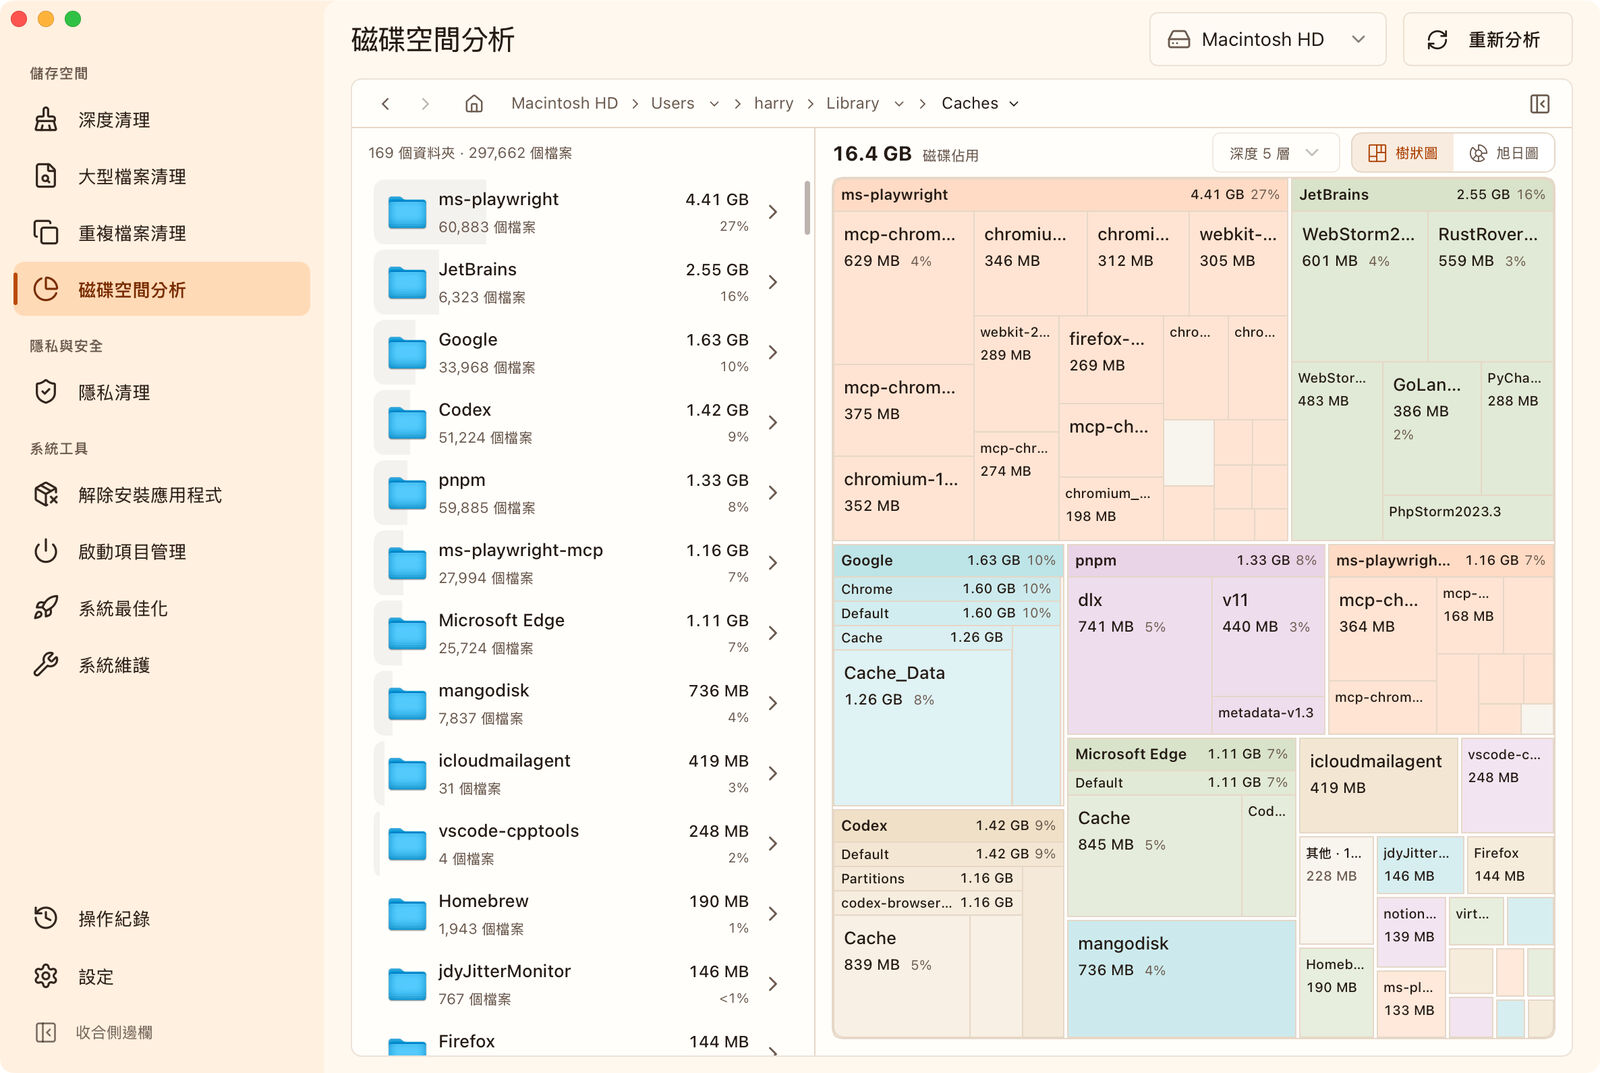This screenshot has height=1073, width=1600.
Task: Open the 深度 5 層 depth dropdown
Action: coord(1274,153)
